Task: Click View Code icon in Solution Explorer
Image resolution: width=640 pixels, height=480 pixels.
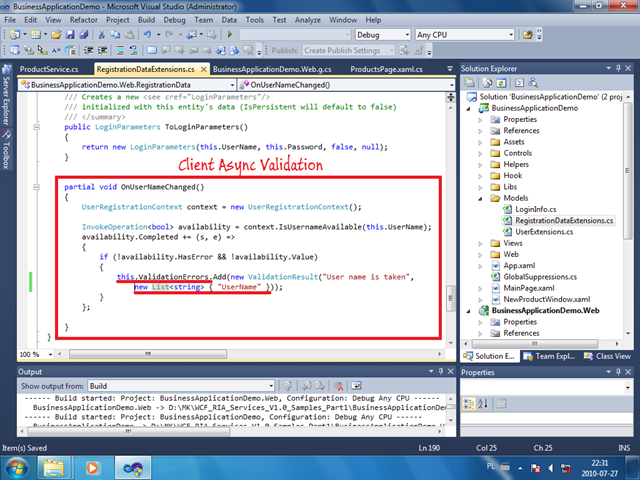Action: click(x=519, y=83)
